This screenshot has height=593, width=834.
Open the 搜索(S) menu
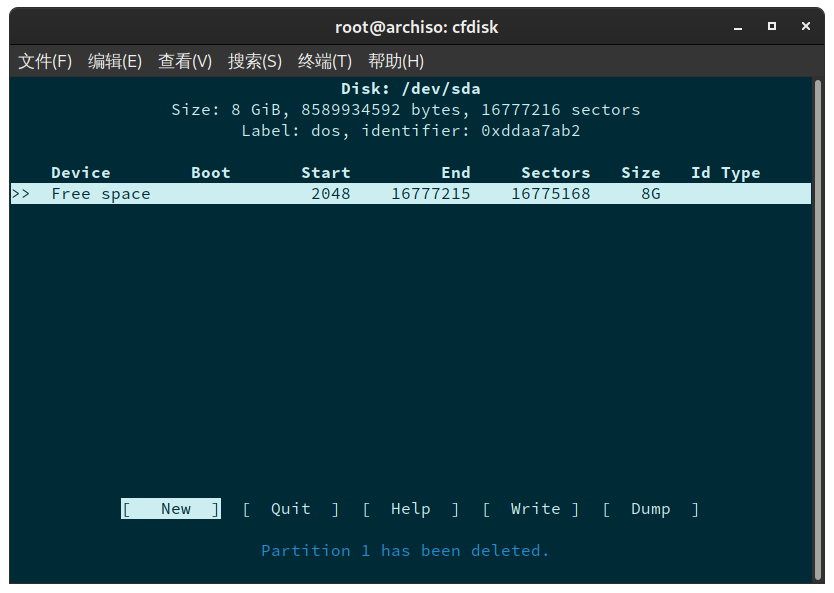point(254,61)
